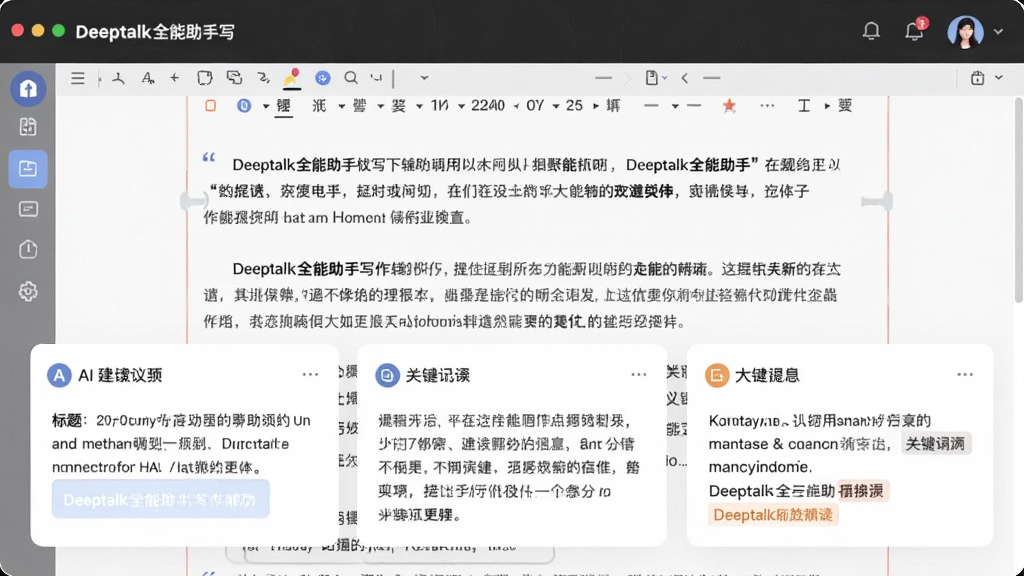
Task: Click the plus add icon in toolbar
Action: pyautogui.click(x=174, y=78)
